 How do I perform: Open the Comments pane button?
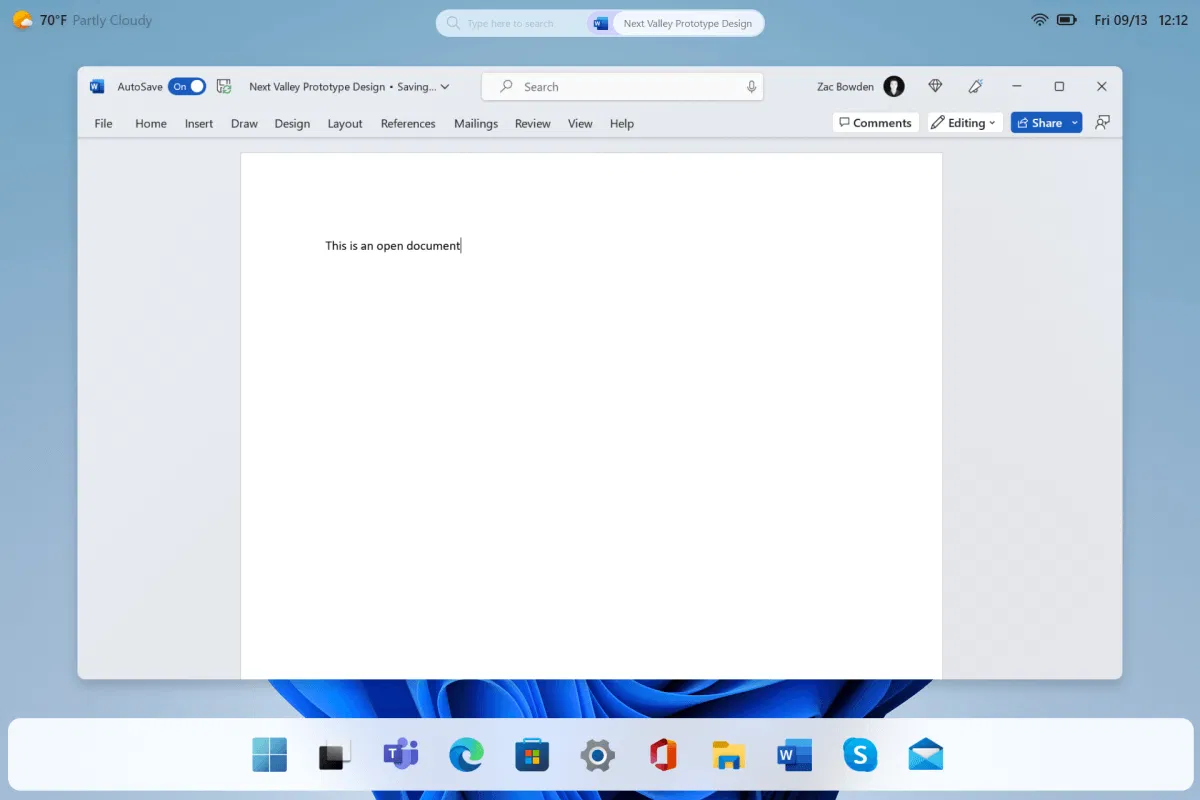(876, 122)
